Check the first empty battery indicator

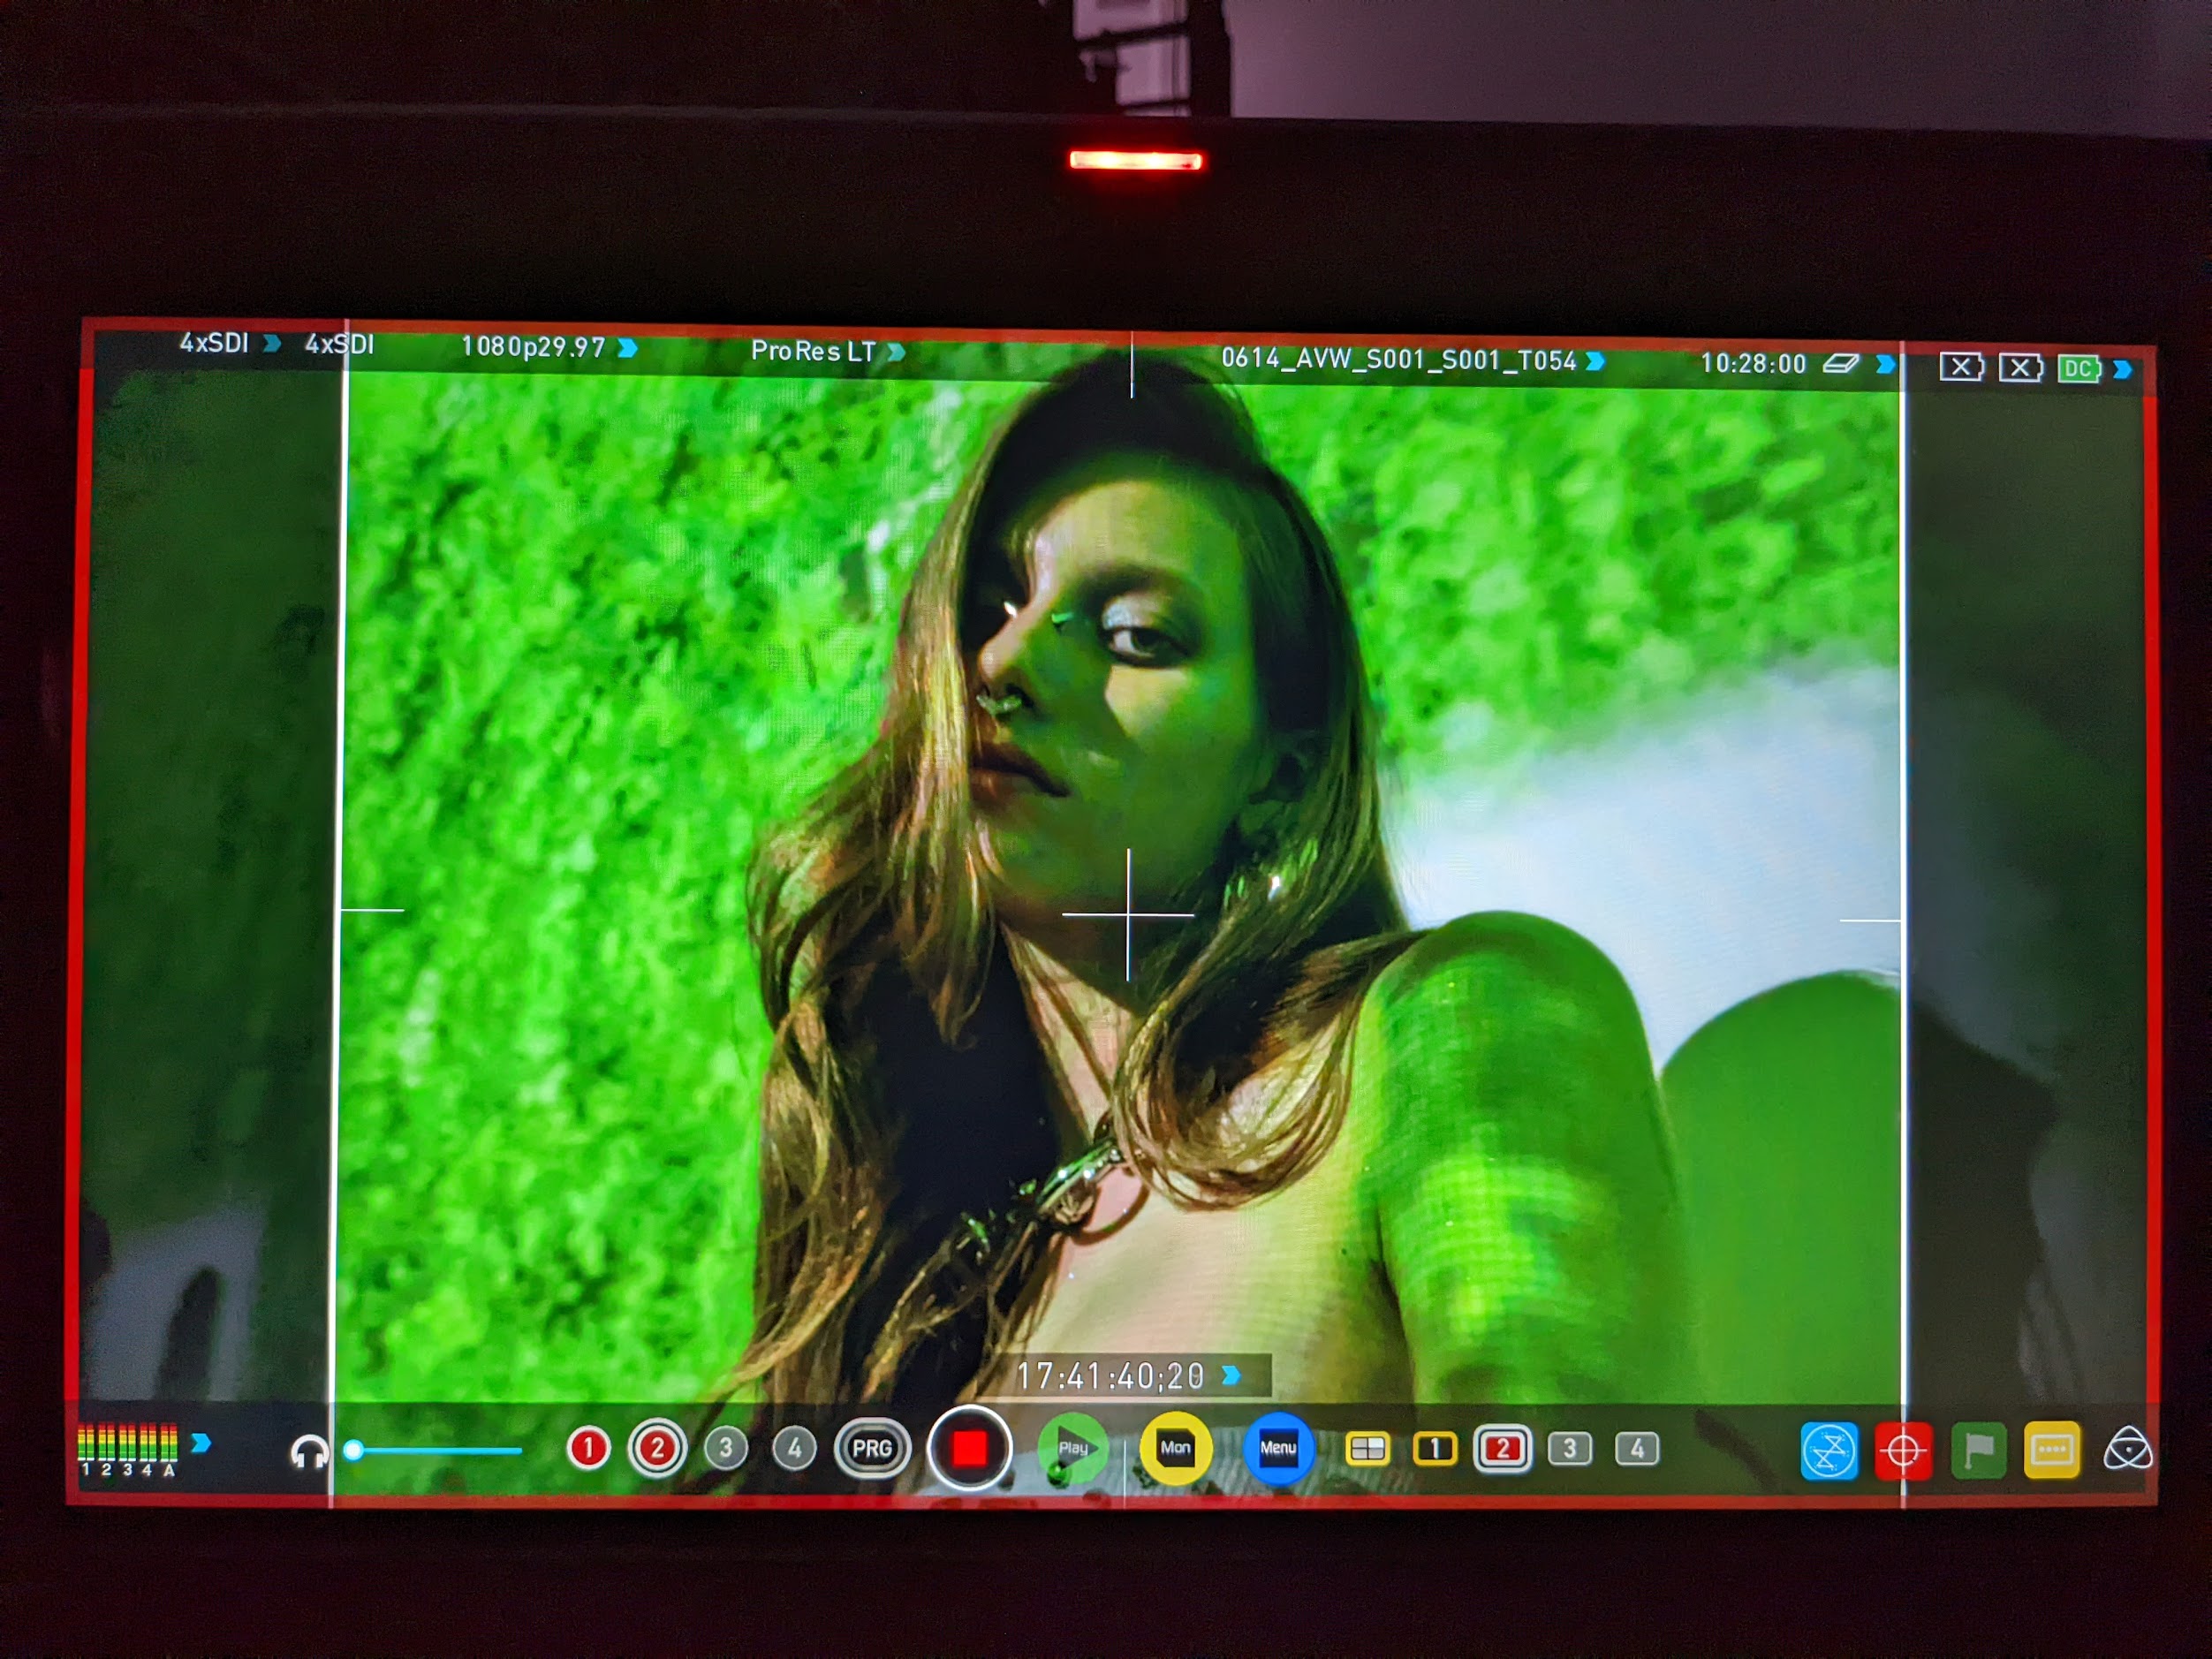tap(1962, 367)
